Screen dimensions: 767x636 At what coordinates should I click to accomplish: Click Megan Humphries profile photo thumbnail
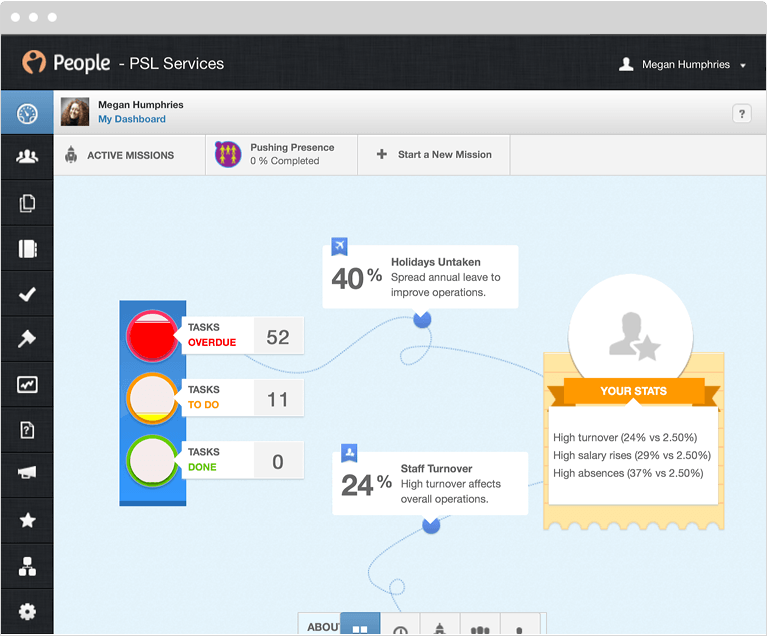[x=75, y=112]
